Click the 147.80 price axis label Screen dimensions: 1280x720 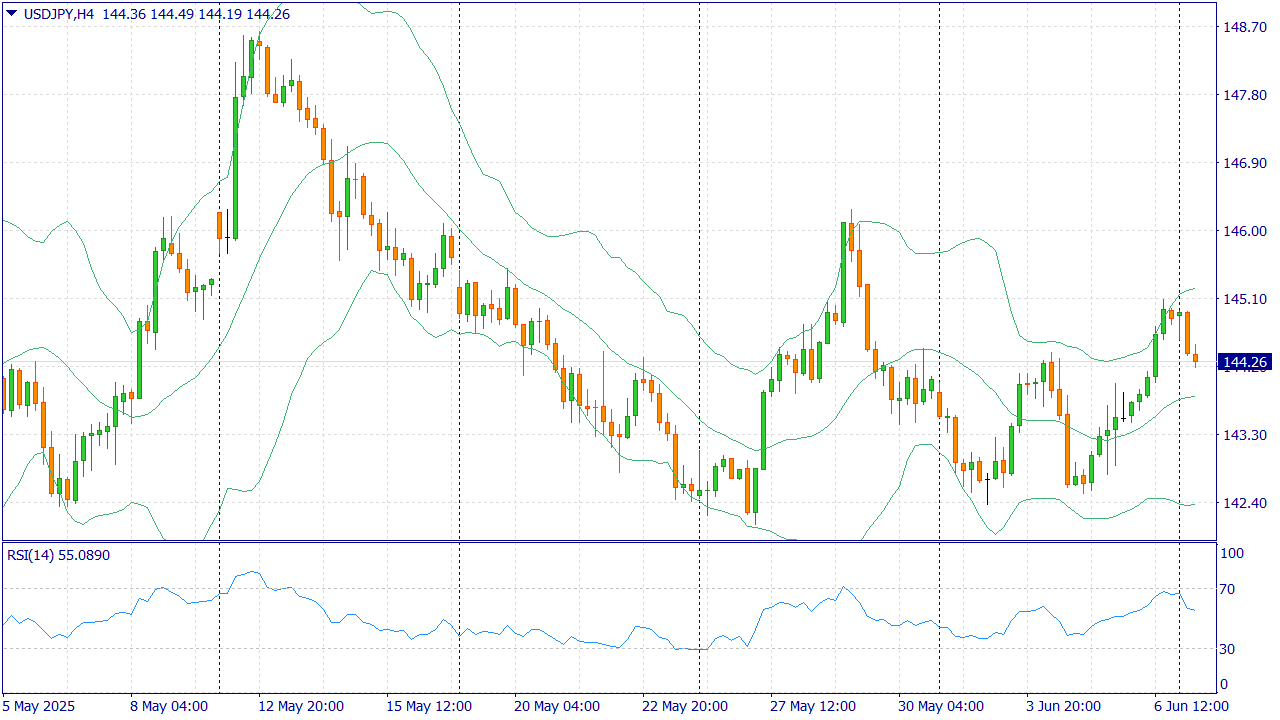click(1246, 95)
